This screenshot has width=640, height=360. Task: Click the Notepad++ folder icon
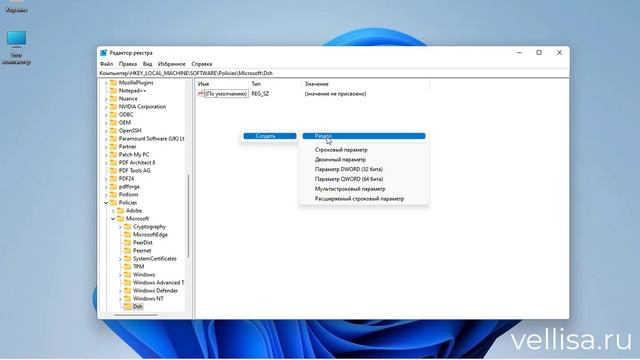[x=113, y=91]
